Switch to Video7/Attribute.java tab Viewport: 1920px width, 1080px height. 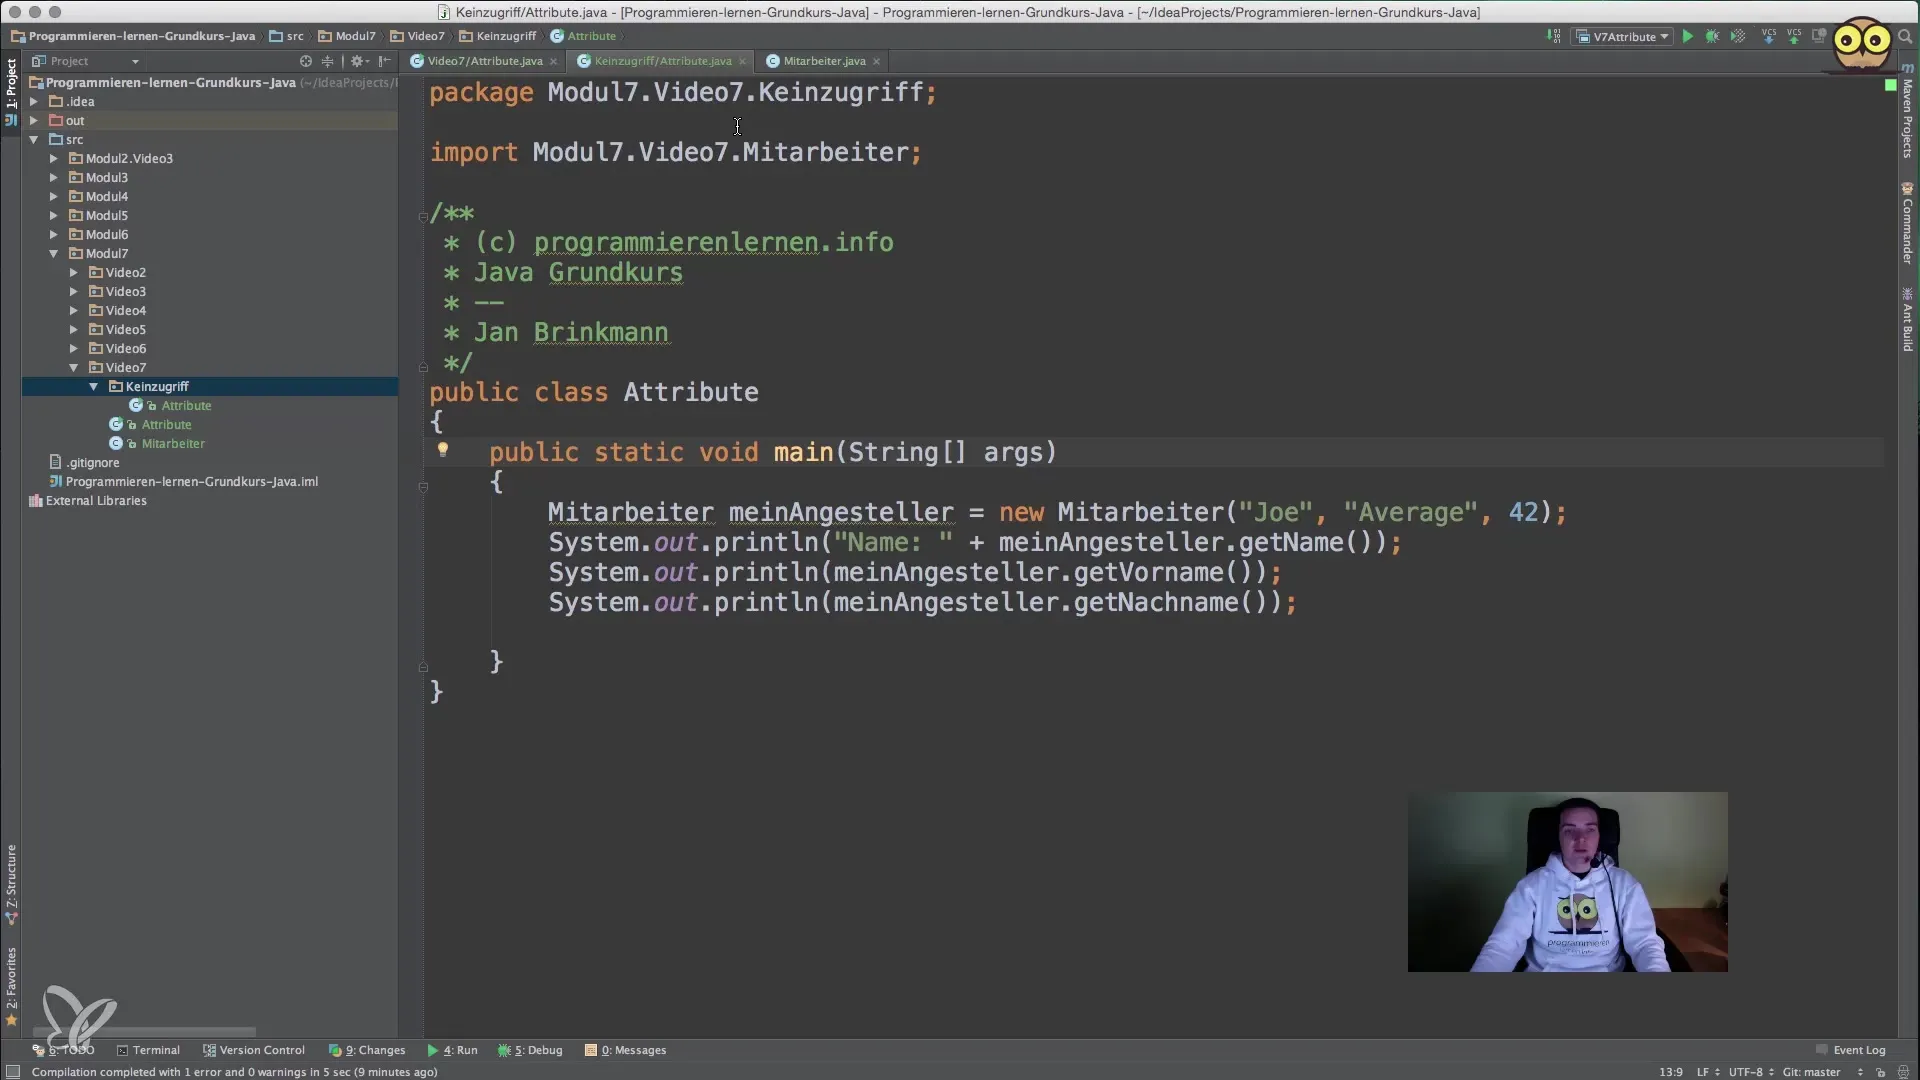[484, 61]
